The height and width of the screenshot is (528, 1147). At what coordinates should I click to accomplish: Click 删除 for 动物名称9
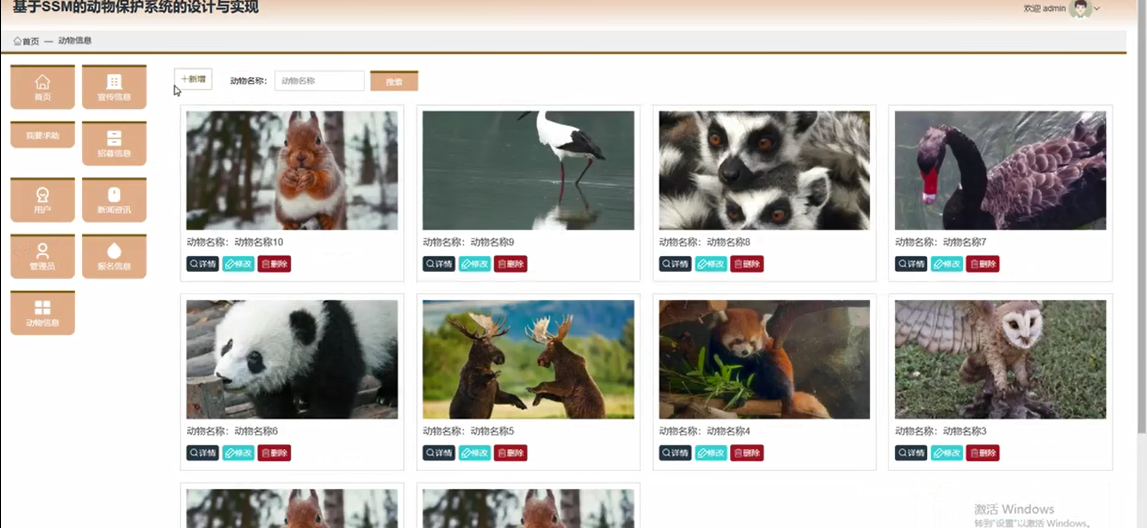point(511,264)
